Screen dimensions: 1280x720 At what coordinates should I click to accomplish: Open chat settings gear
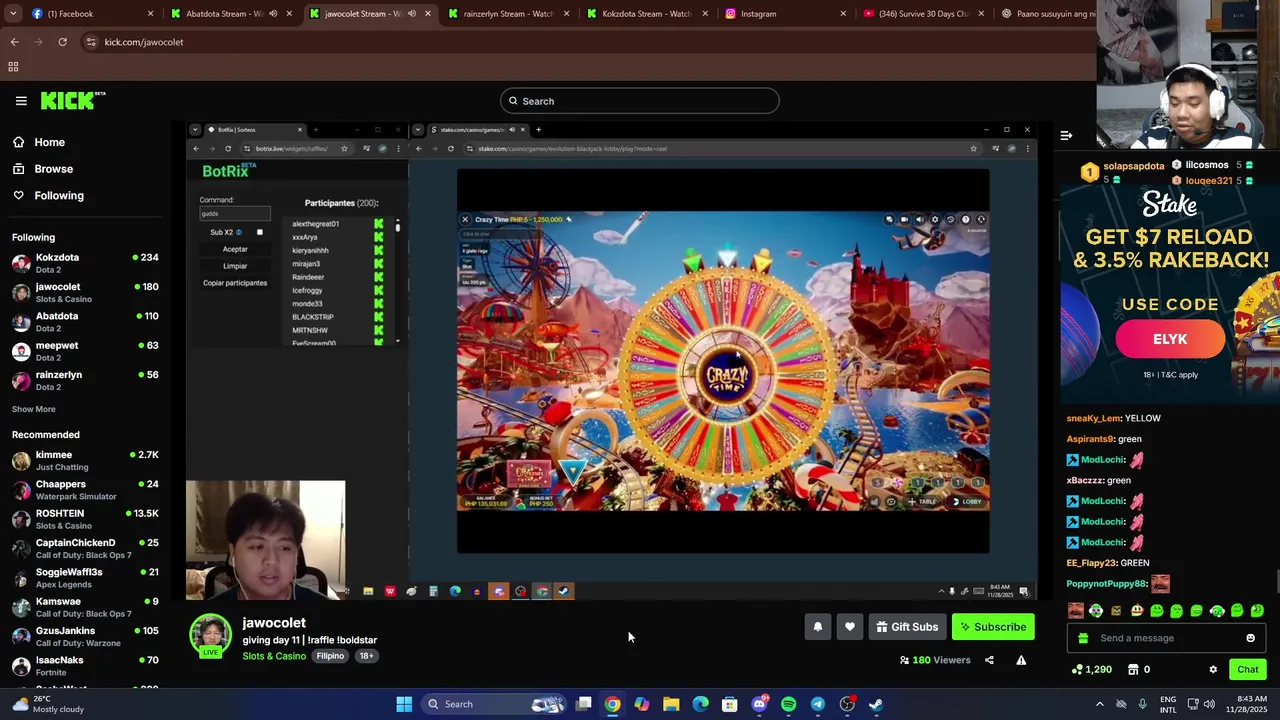(x=1213, y=670)
